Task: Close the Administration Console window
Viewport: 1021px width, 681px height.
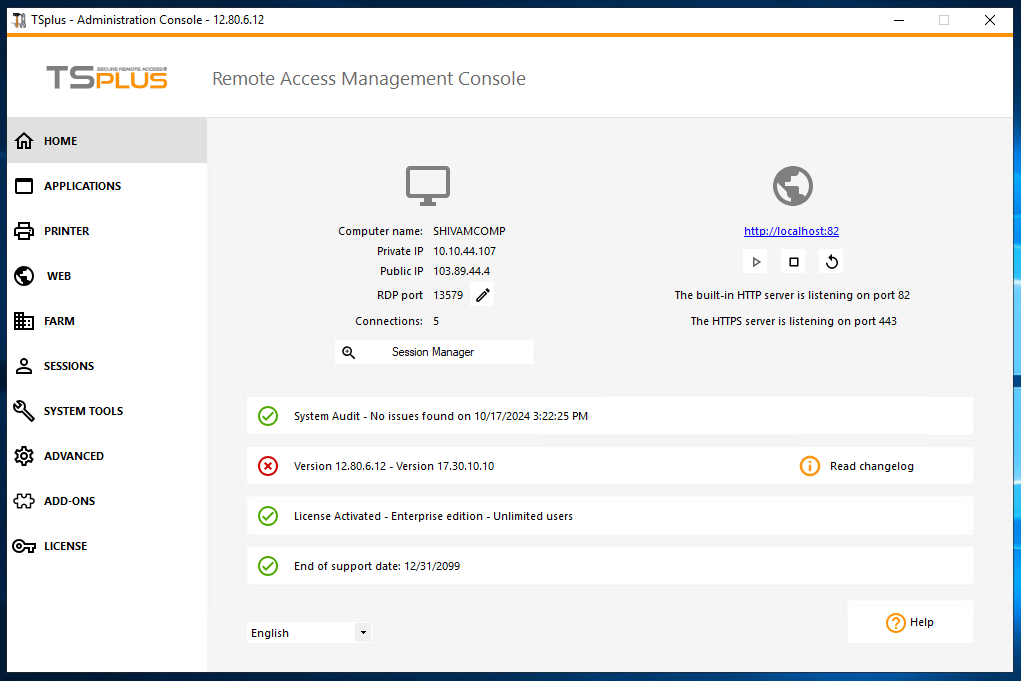Action: tap(990, 20)
